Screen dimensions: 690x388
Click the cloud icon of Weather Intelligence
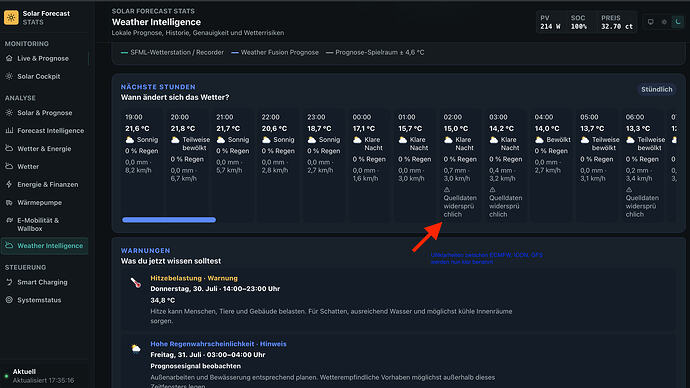coord(9,245)
